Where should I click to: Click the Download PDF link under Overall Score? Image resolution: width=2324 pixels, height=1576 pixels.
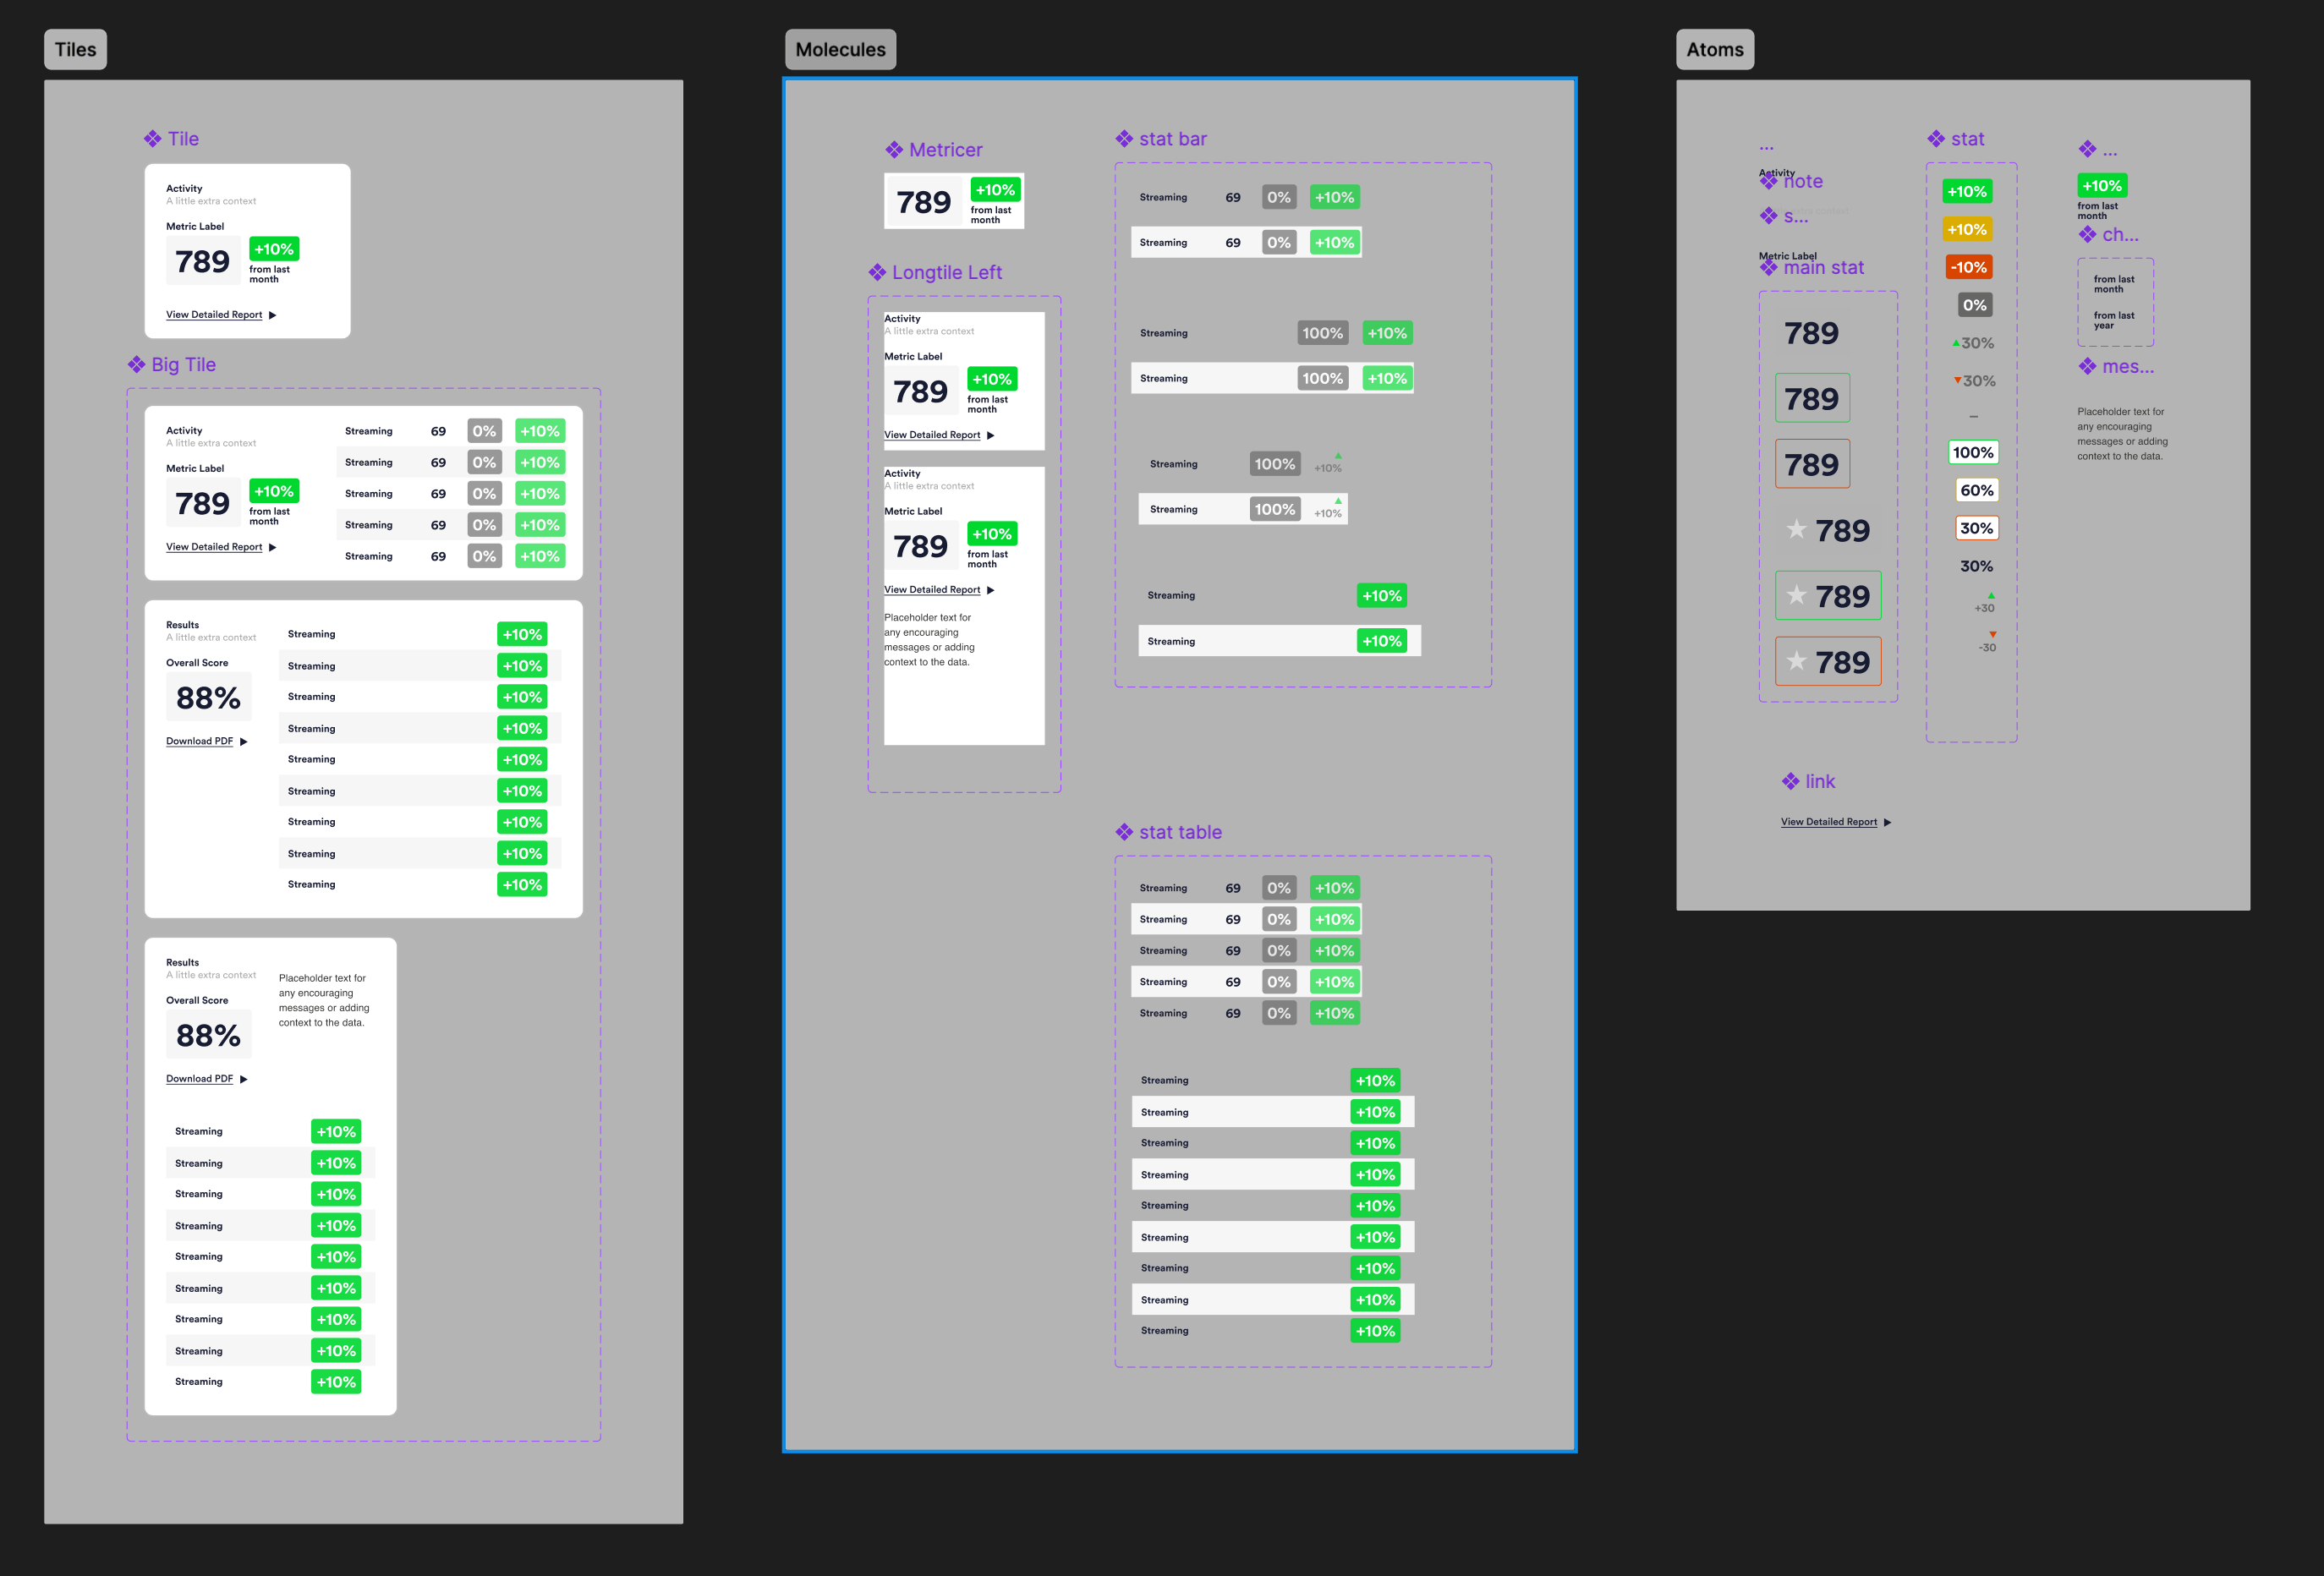[x=199, y=741]
